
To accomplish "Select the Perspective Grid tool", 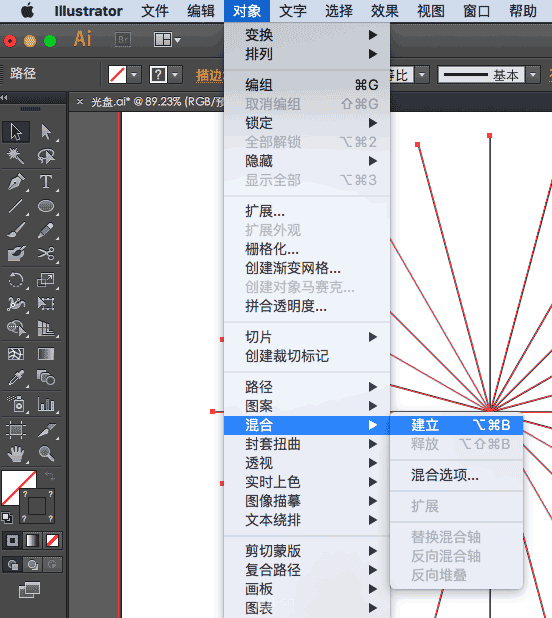I will point(46,328).
